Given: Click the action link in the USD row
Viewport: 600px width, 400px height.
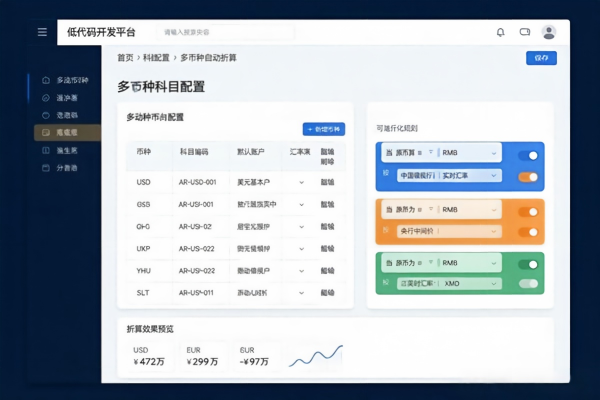Looking at the screenshot, I should coord(327,182).
